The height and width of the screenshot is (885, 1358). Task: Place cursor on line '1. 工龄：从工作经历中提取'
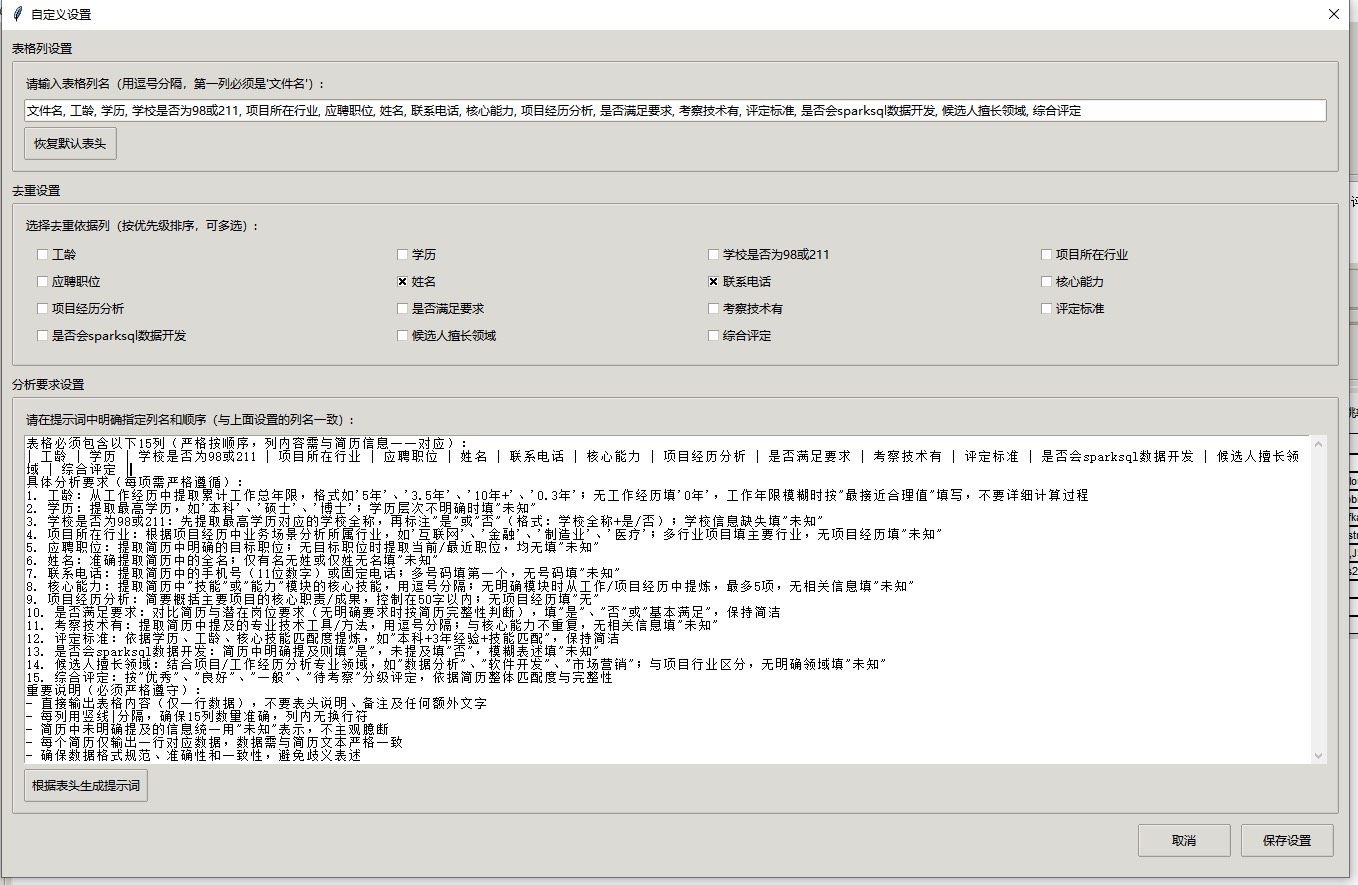558,495
